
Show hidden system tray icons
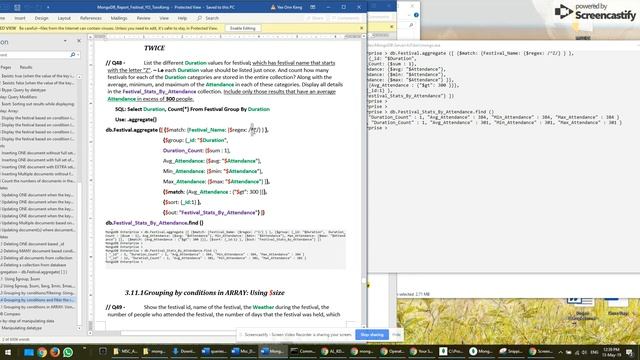(560, 352)
